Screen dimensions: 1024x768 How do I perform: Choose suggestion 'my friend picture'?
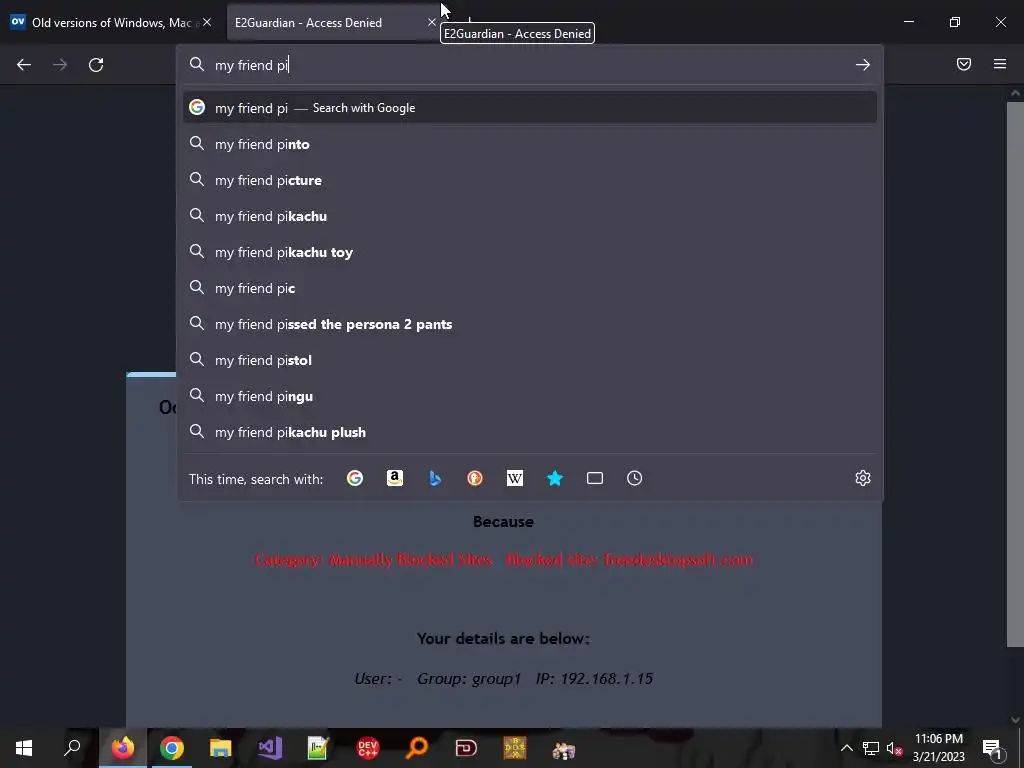click(x=530, y=180)
